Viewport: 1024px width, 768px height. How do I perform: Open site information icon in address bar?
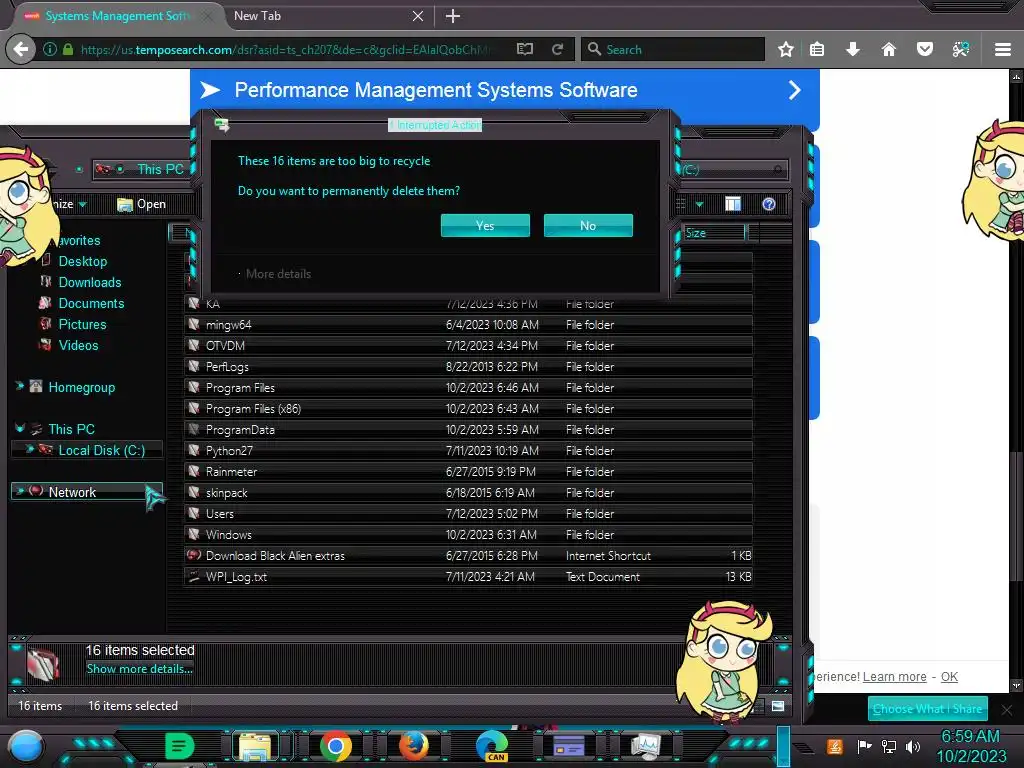(x=50, y=49)
